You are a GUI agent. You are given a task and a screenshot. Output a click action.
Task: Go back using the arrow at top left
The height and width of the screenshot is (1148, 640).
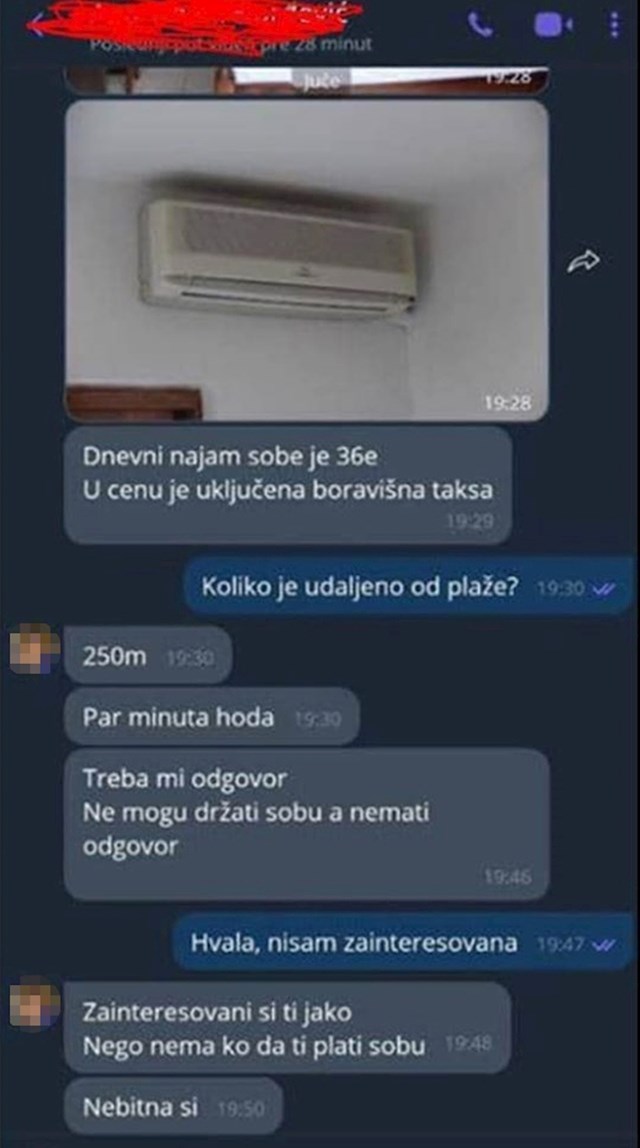[x=34, y=26]
